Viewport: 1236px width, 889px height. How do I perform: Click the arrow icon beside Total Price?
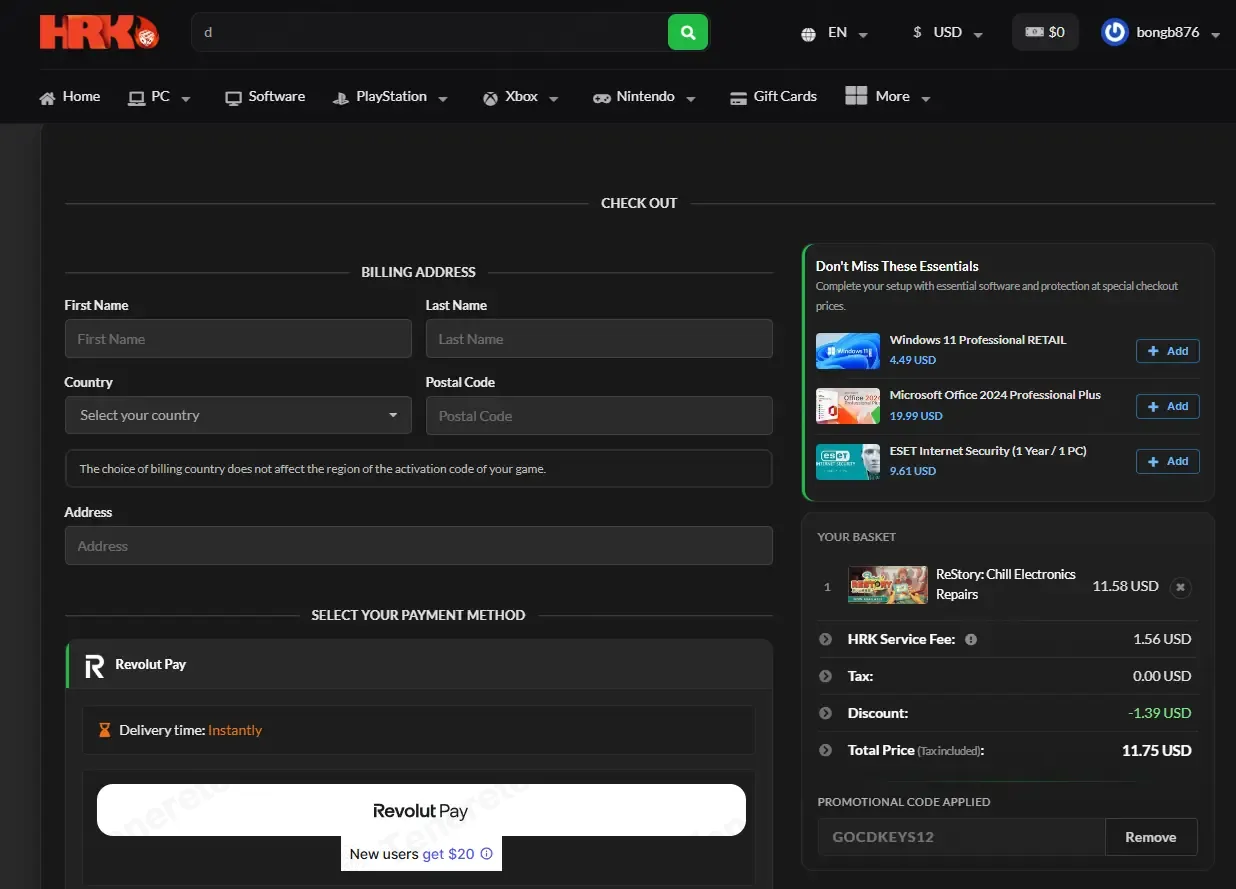[x=825, y=750]
